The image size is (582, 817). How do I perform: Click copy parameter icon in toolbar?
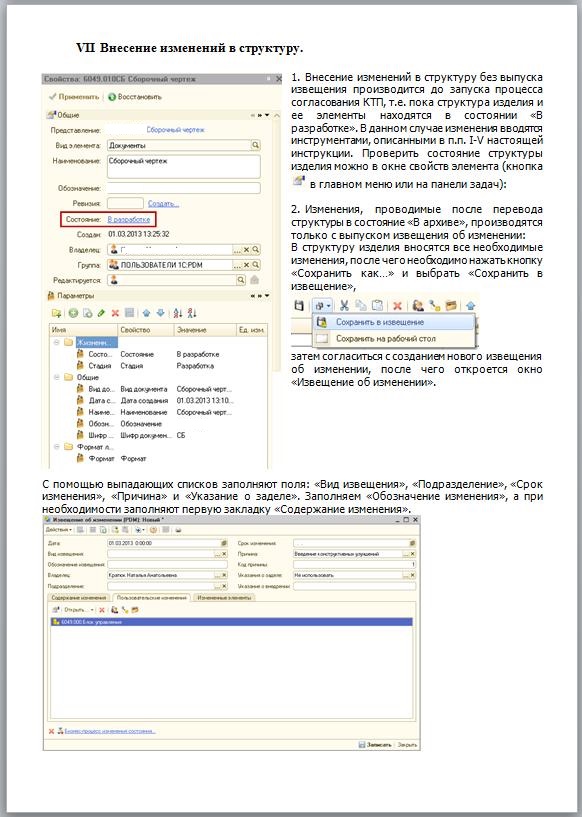point(88,313)
